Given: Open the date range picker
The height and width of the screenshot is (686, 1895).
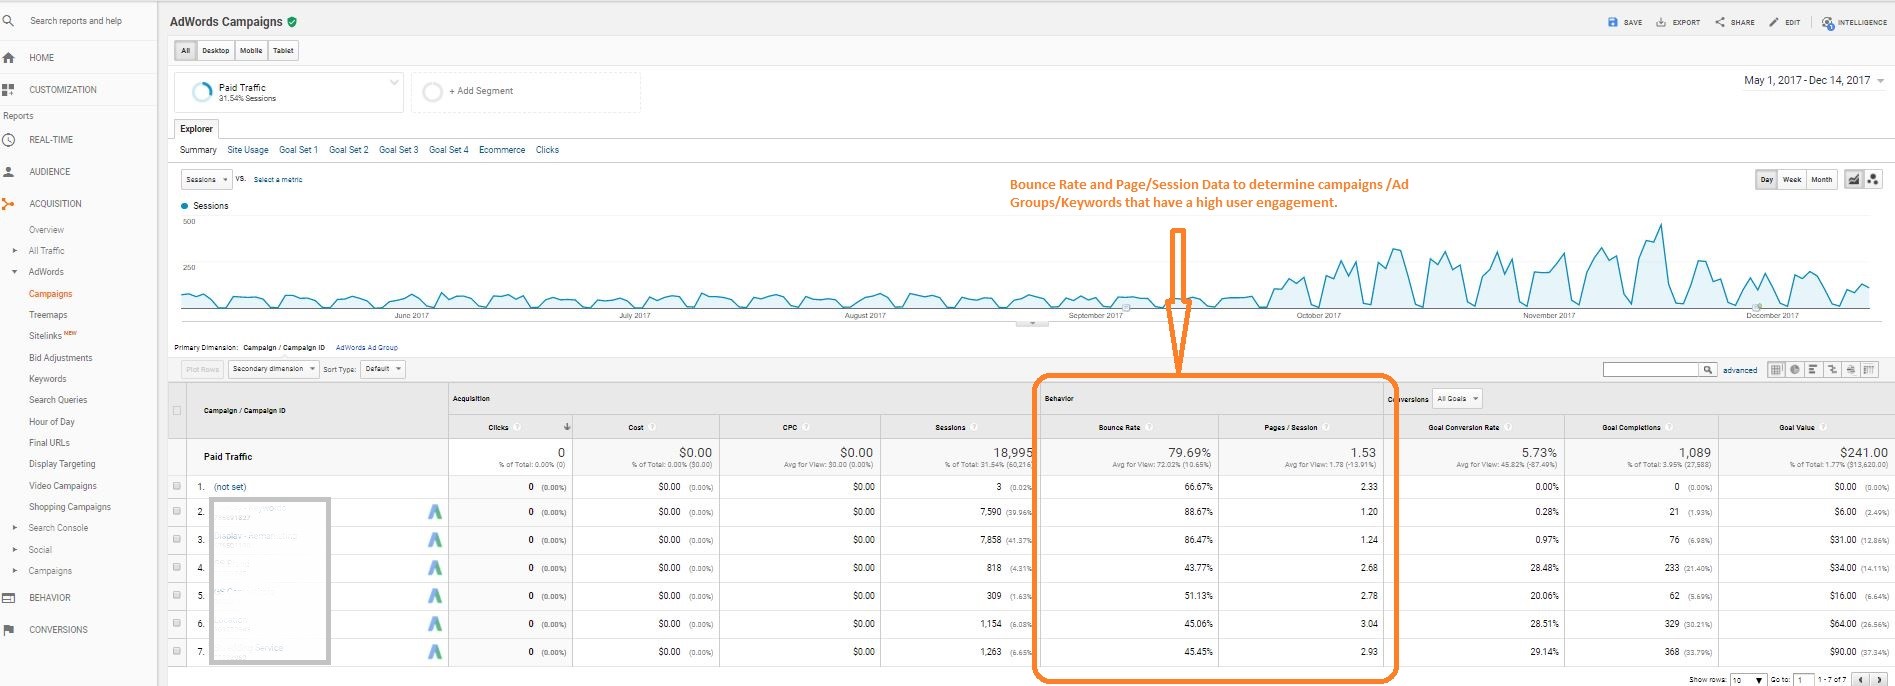Looking at the screenshot, I should pyautogui.click(x=1814, y=80).
